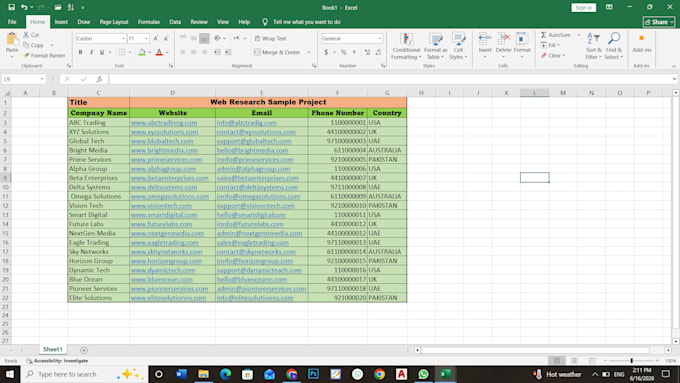Open Find & Select
680x383 pixels.
613,46
